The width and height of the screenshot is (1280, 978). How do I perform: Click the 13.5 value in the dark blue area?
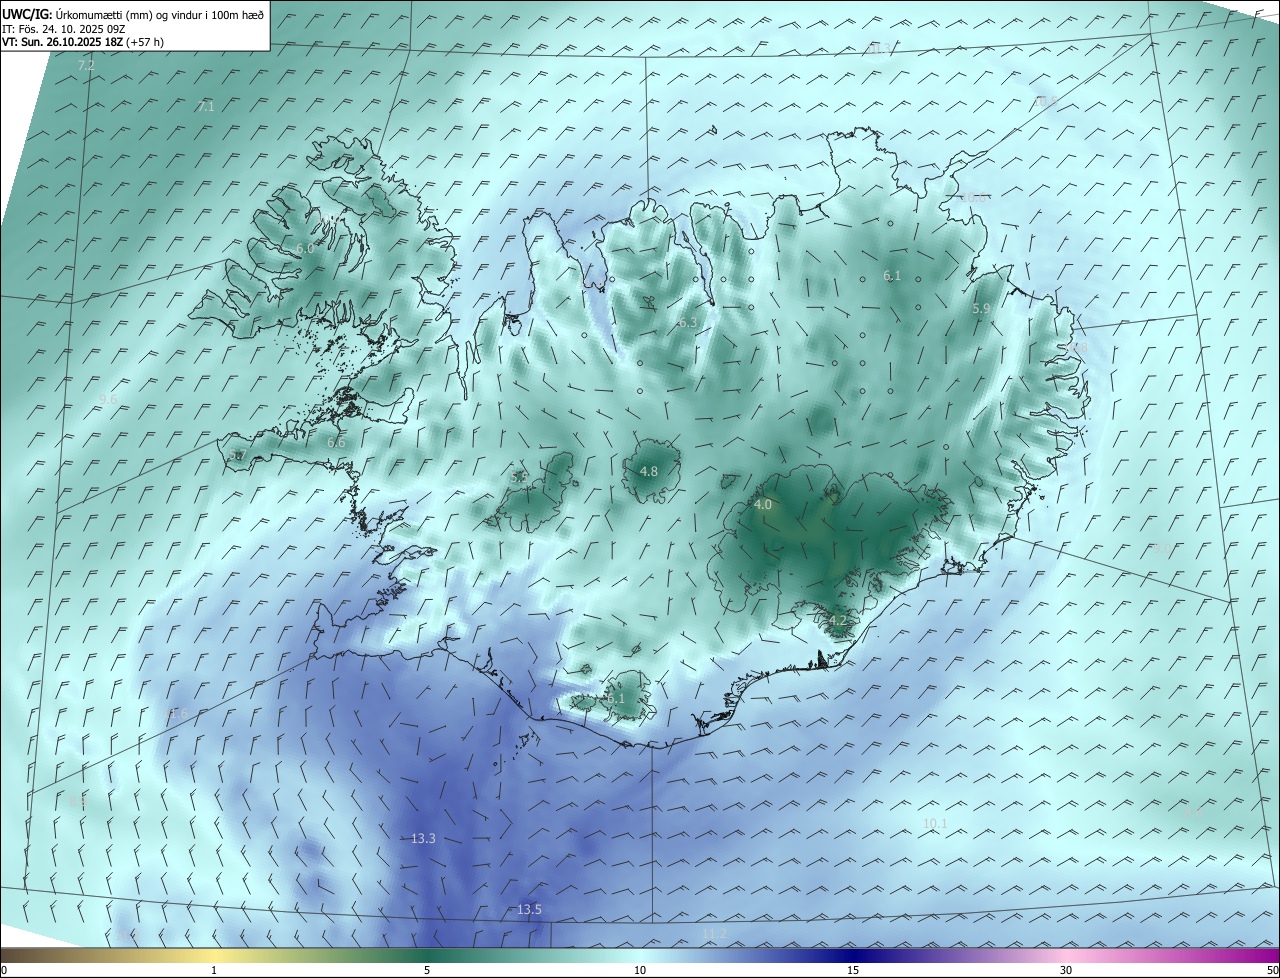529,909
